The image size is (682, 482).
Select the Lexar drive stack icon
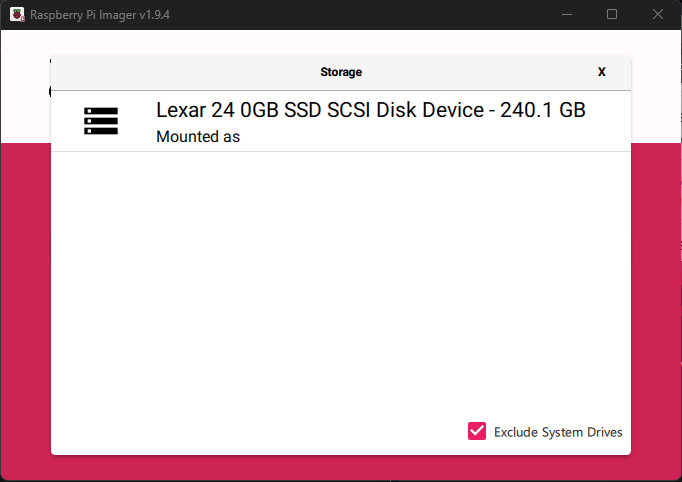(x=101, y=121)
